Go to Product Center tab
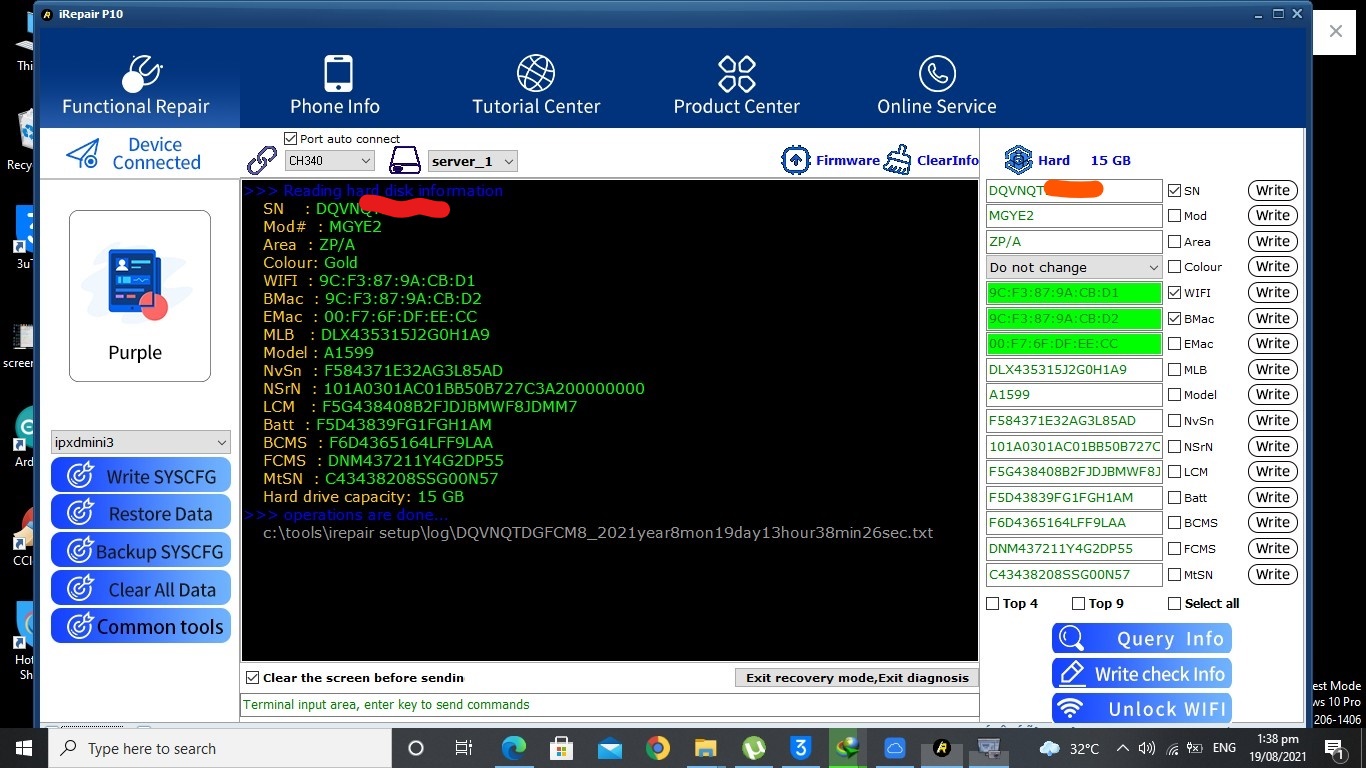The width and height of the screenshot is (1366, 768). (737, 85)
